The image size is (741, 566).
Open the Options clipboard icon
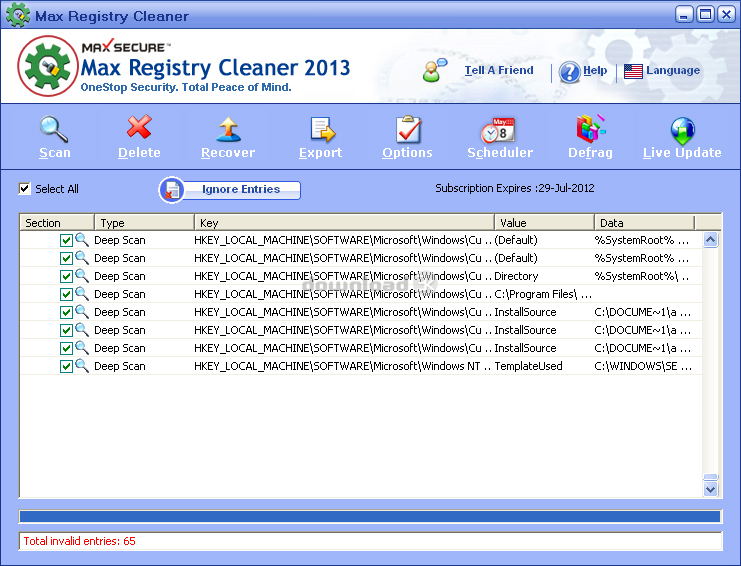(x=407, y=130)
